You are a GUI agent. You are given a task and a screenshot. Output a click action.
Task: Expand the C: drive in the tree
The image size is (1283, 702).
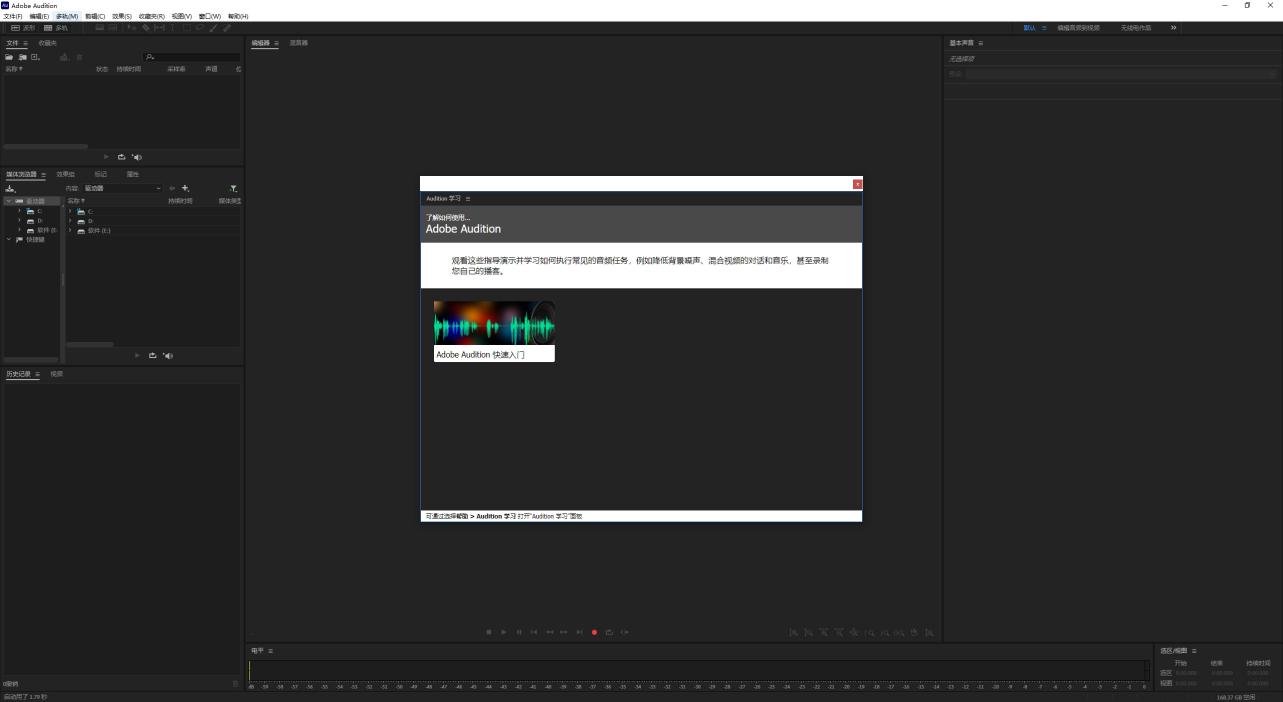(19, 211)
